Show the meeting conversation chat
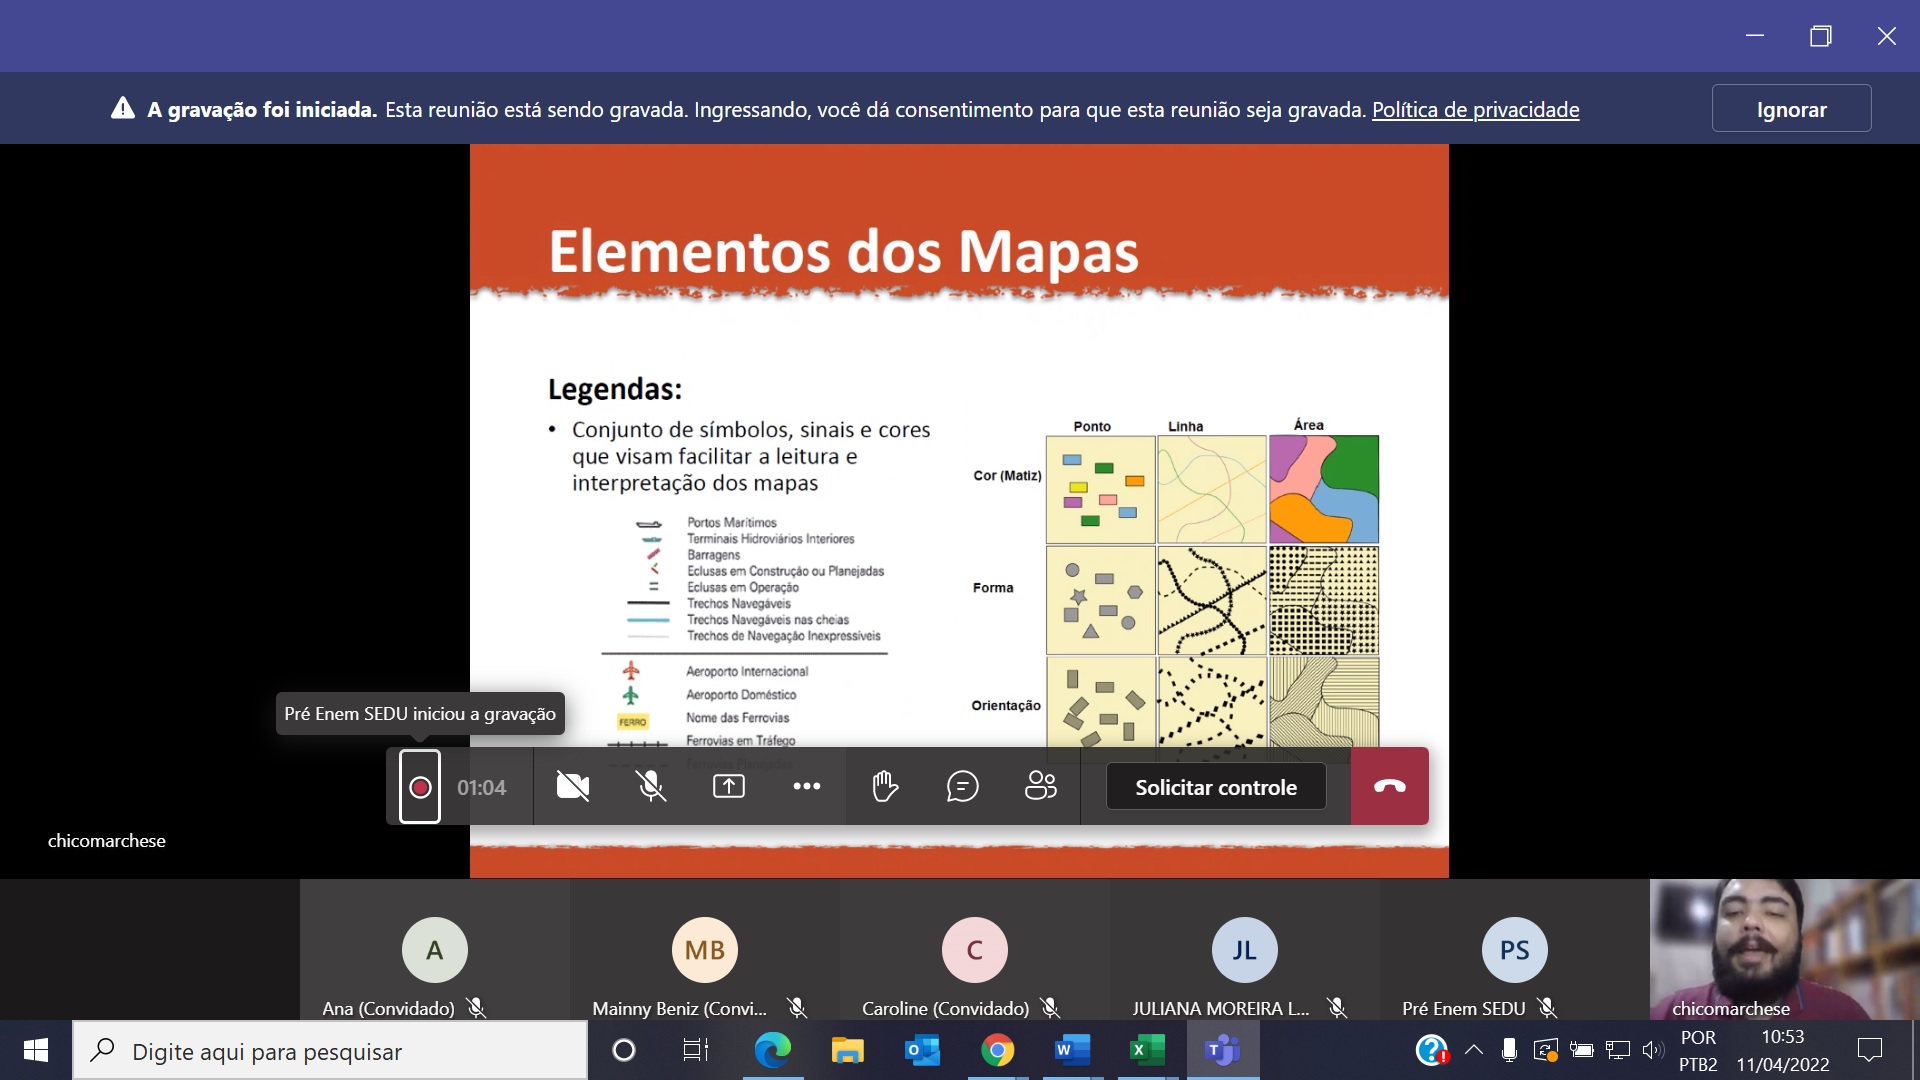The width and height of the screenshot is (1920, 1080). pos(962,787)
